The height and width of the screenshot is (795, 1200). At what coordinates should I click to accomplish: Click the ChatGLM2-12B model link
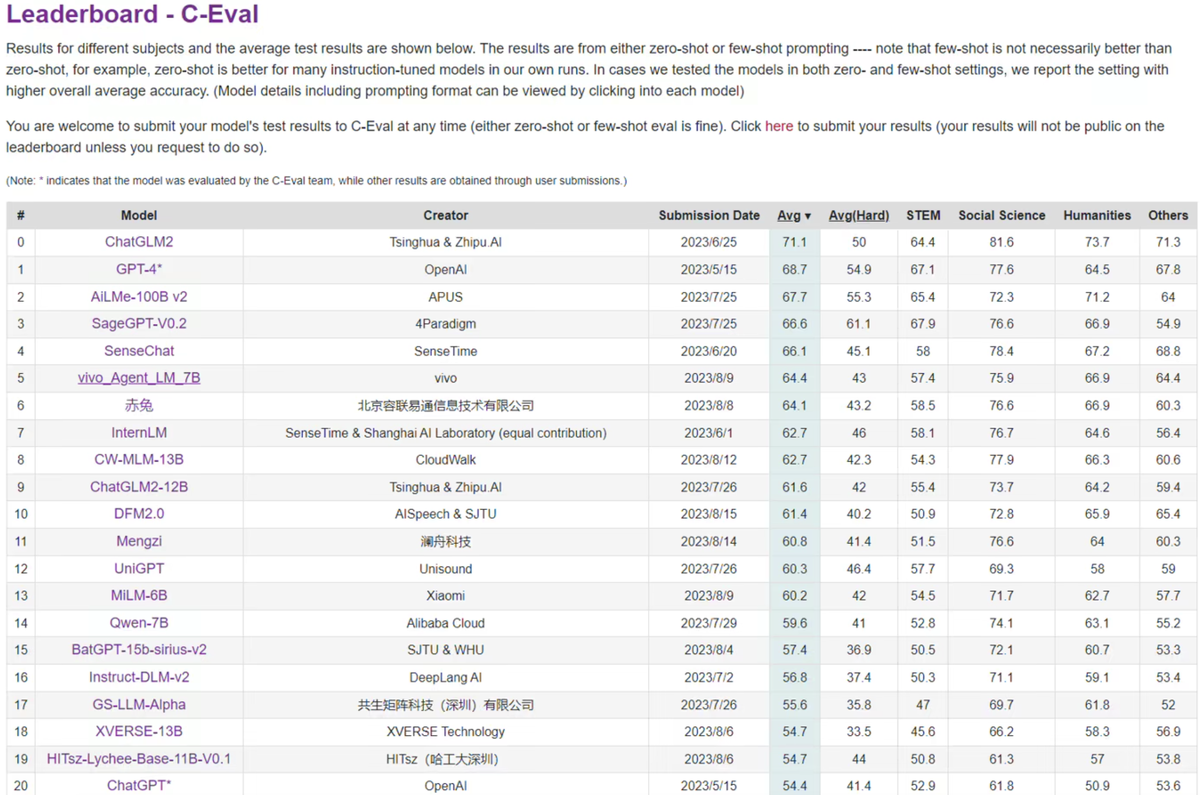[139, 487]
